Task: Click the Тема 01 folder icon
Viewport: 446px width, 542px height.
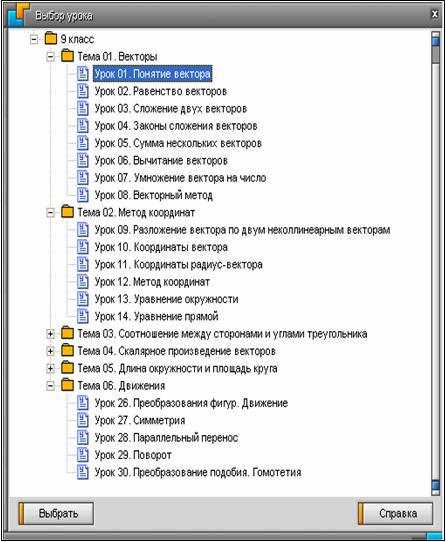Action: [x=67, y=56]
